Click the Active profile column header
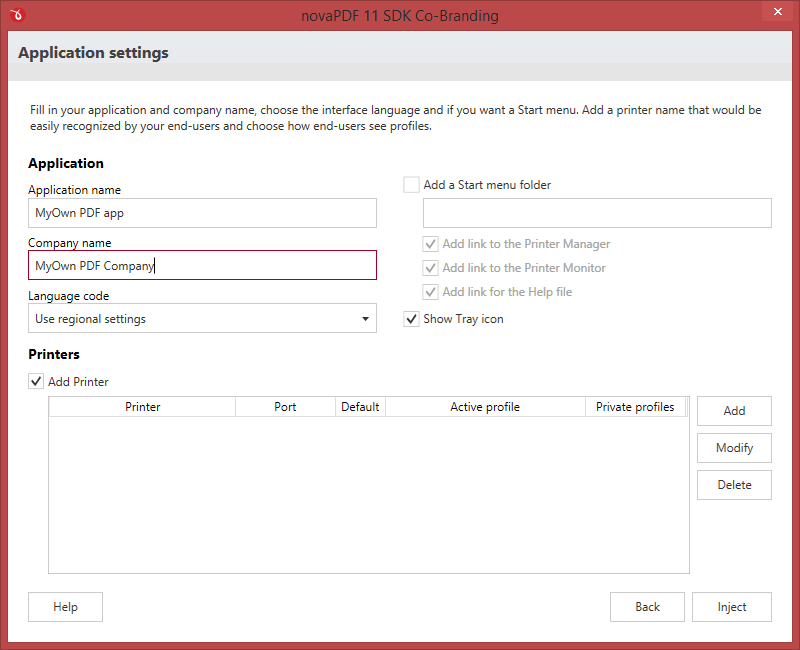The image size is (800, 650). pyautogui.click(x=485, y=407)
